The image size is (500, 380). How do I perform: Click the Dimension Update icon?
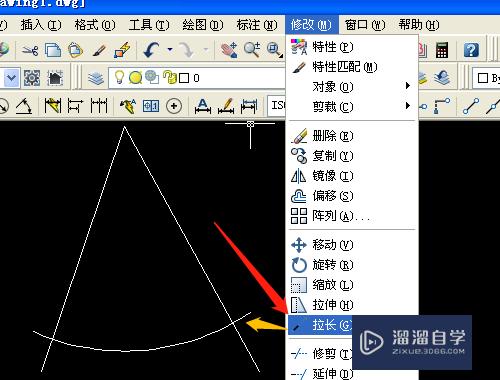249,106
